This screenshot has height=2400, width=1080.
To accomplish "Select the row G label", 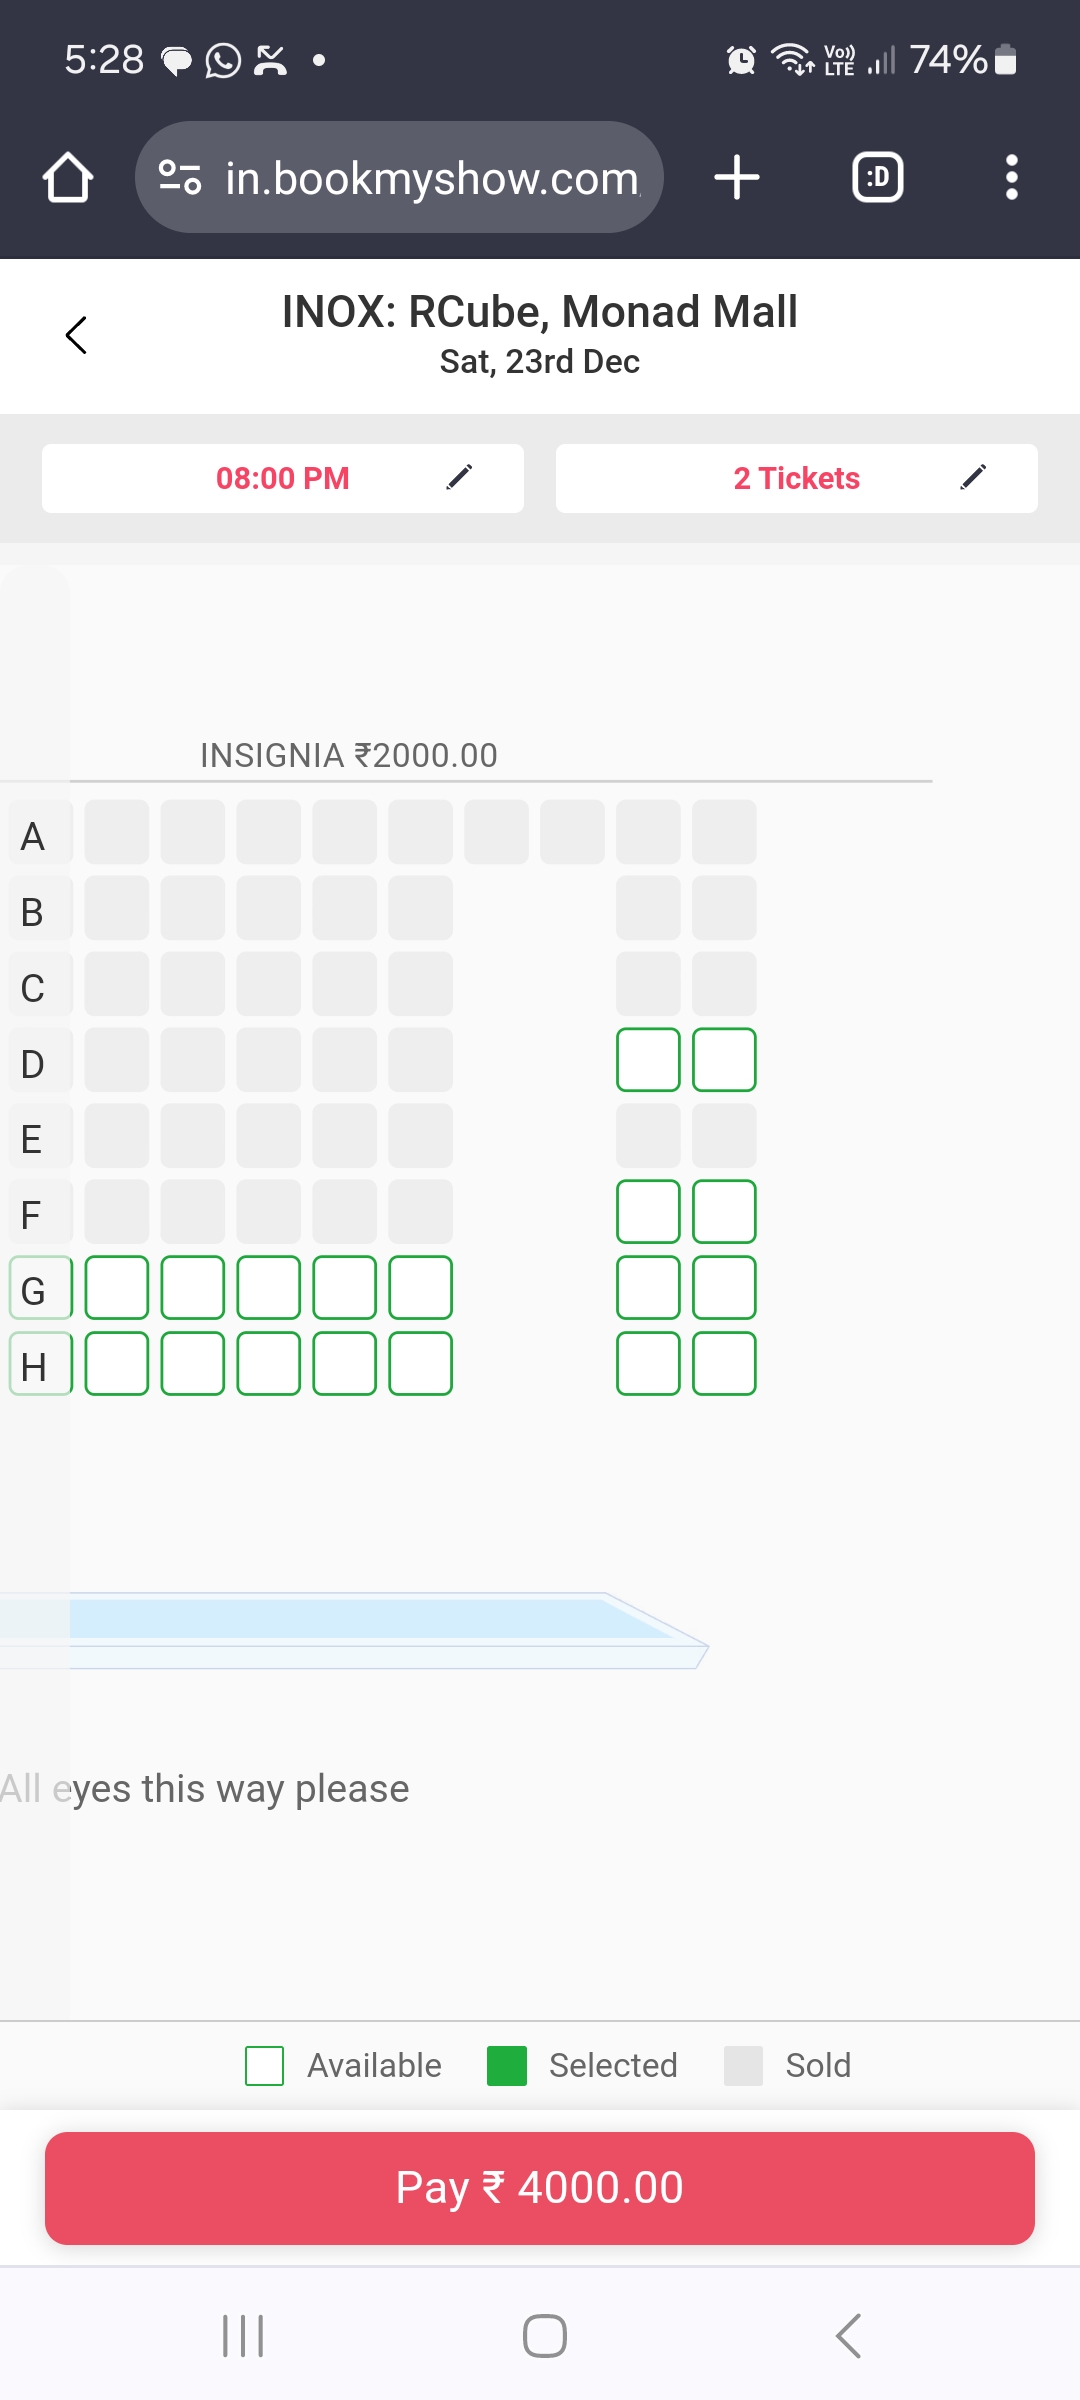I will coord(40,1288).
